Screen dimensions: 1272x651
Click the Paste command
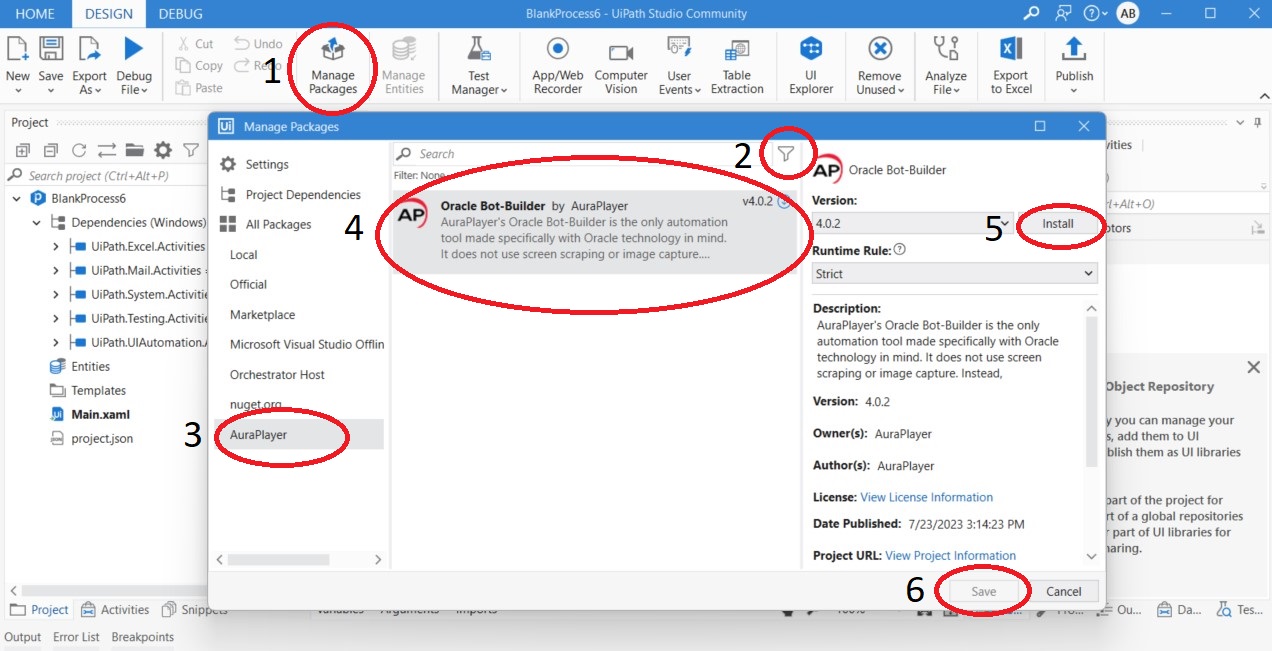tap(199, 88)
